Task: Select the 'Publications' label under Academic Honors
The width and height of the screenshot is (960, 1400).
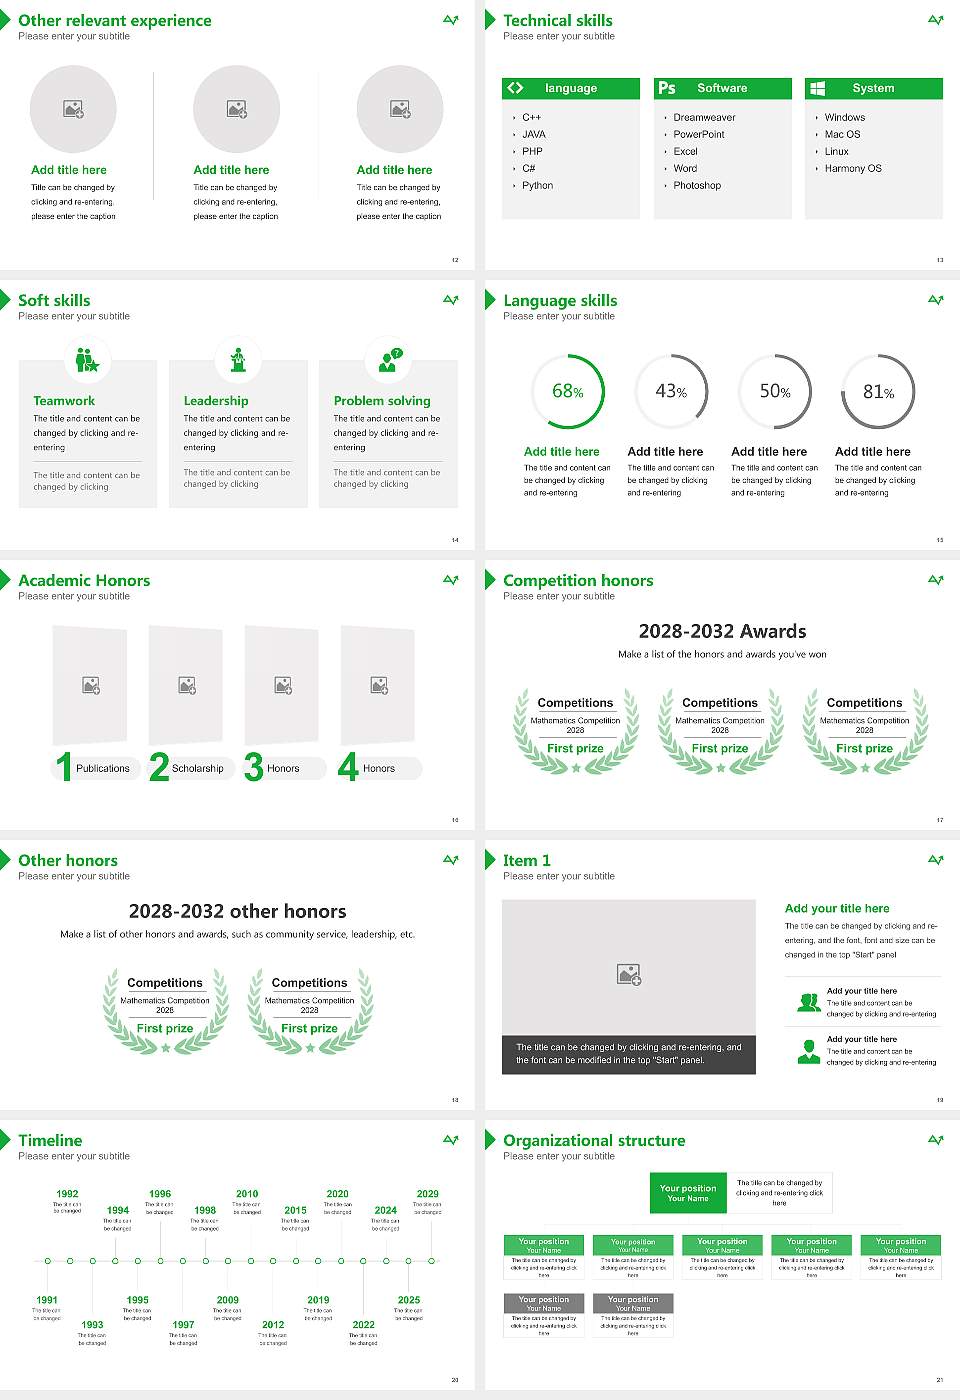Action: tap(103, 768)
